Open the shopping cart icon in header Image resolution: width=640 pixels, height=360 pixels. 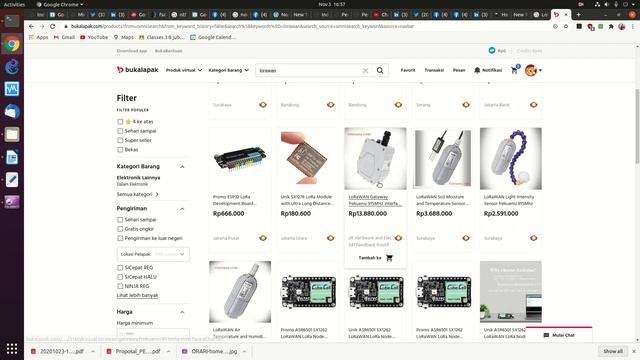coord(515,70)
